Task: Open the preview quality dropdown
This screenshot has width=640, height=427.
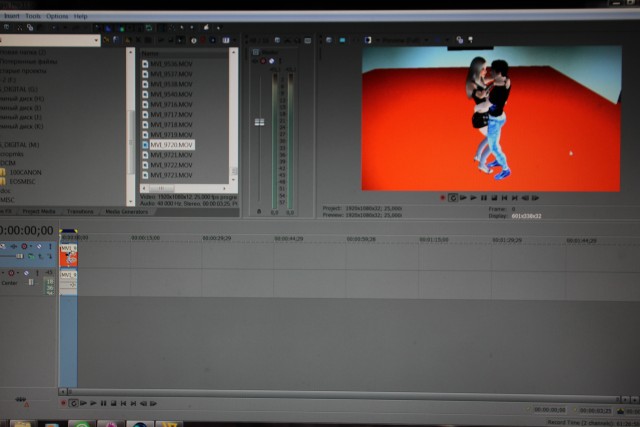Action: pyautogui.click(x=405, y=40)
